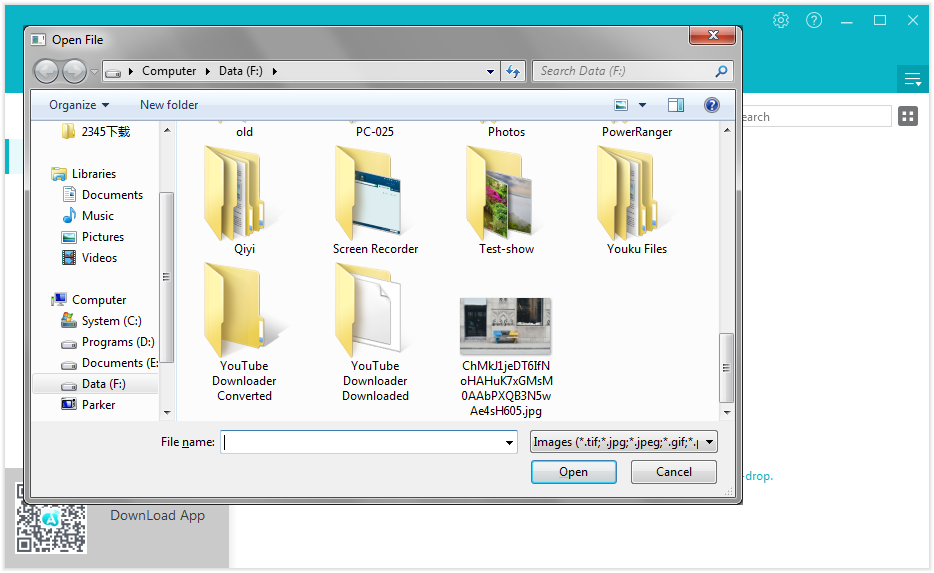The image size is (934, 573).
Task: Open help icon in main app window
Action: (x=814, y=20)
